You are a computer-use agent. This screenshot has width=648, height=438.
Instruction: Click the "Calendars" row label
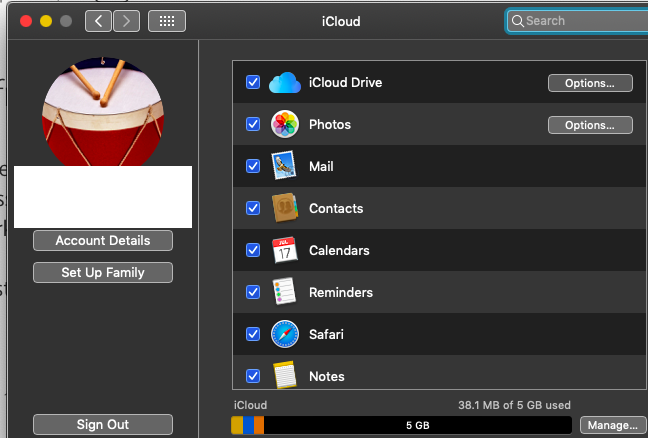pos(339,250)
